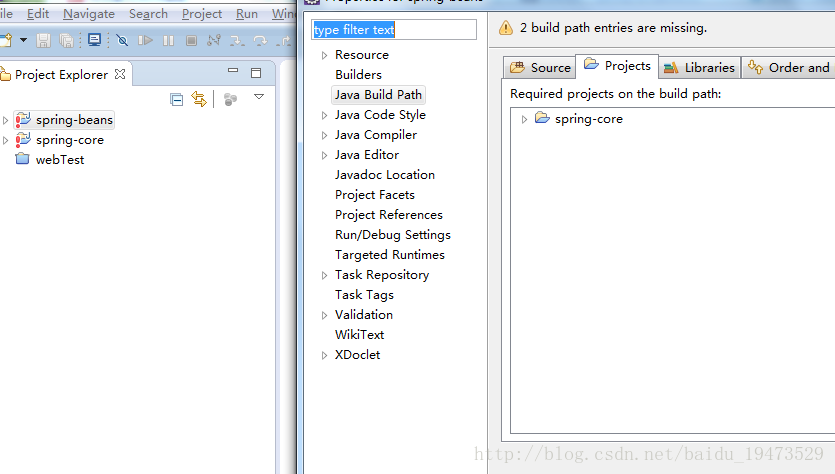The height and width of the screenshot is (474, 835).
Task: Expand the Task Repository node
Action: 324,275
